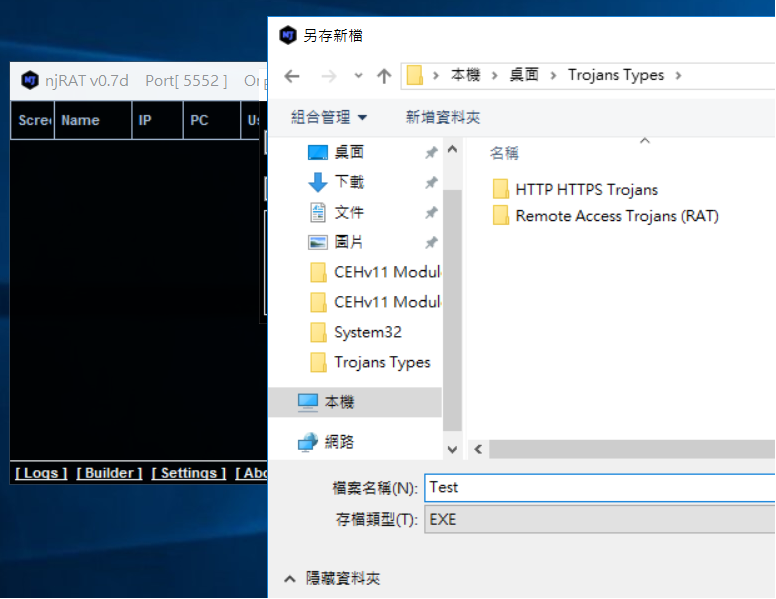Click the Name column header in njRAT
This screenshot has width=776, height=599.
click(x=93, y=120)
